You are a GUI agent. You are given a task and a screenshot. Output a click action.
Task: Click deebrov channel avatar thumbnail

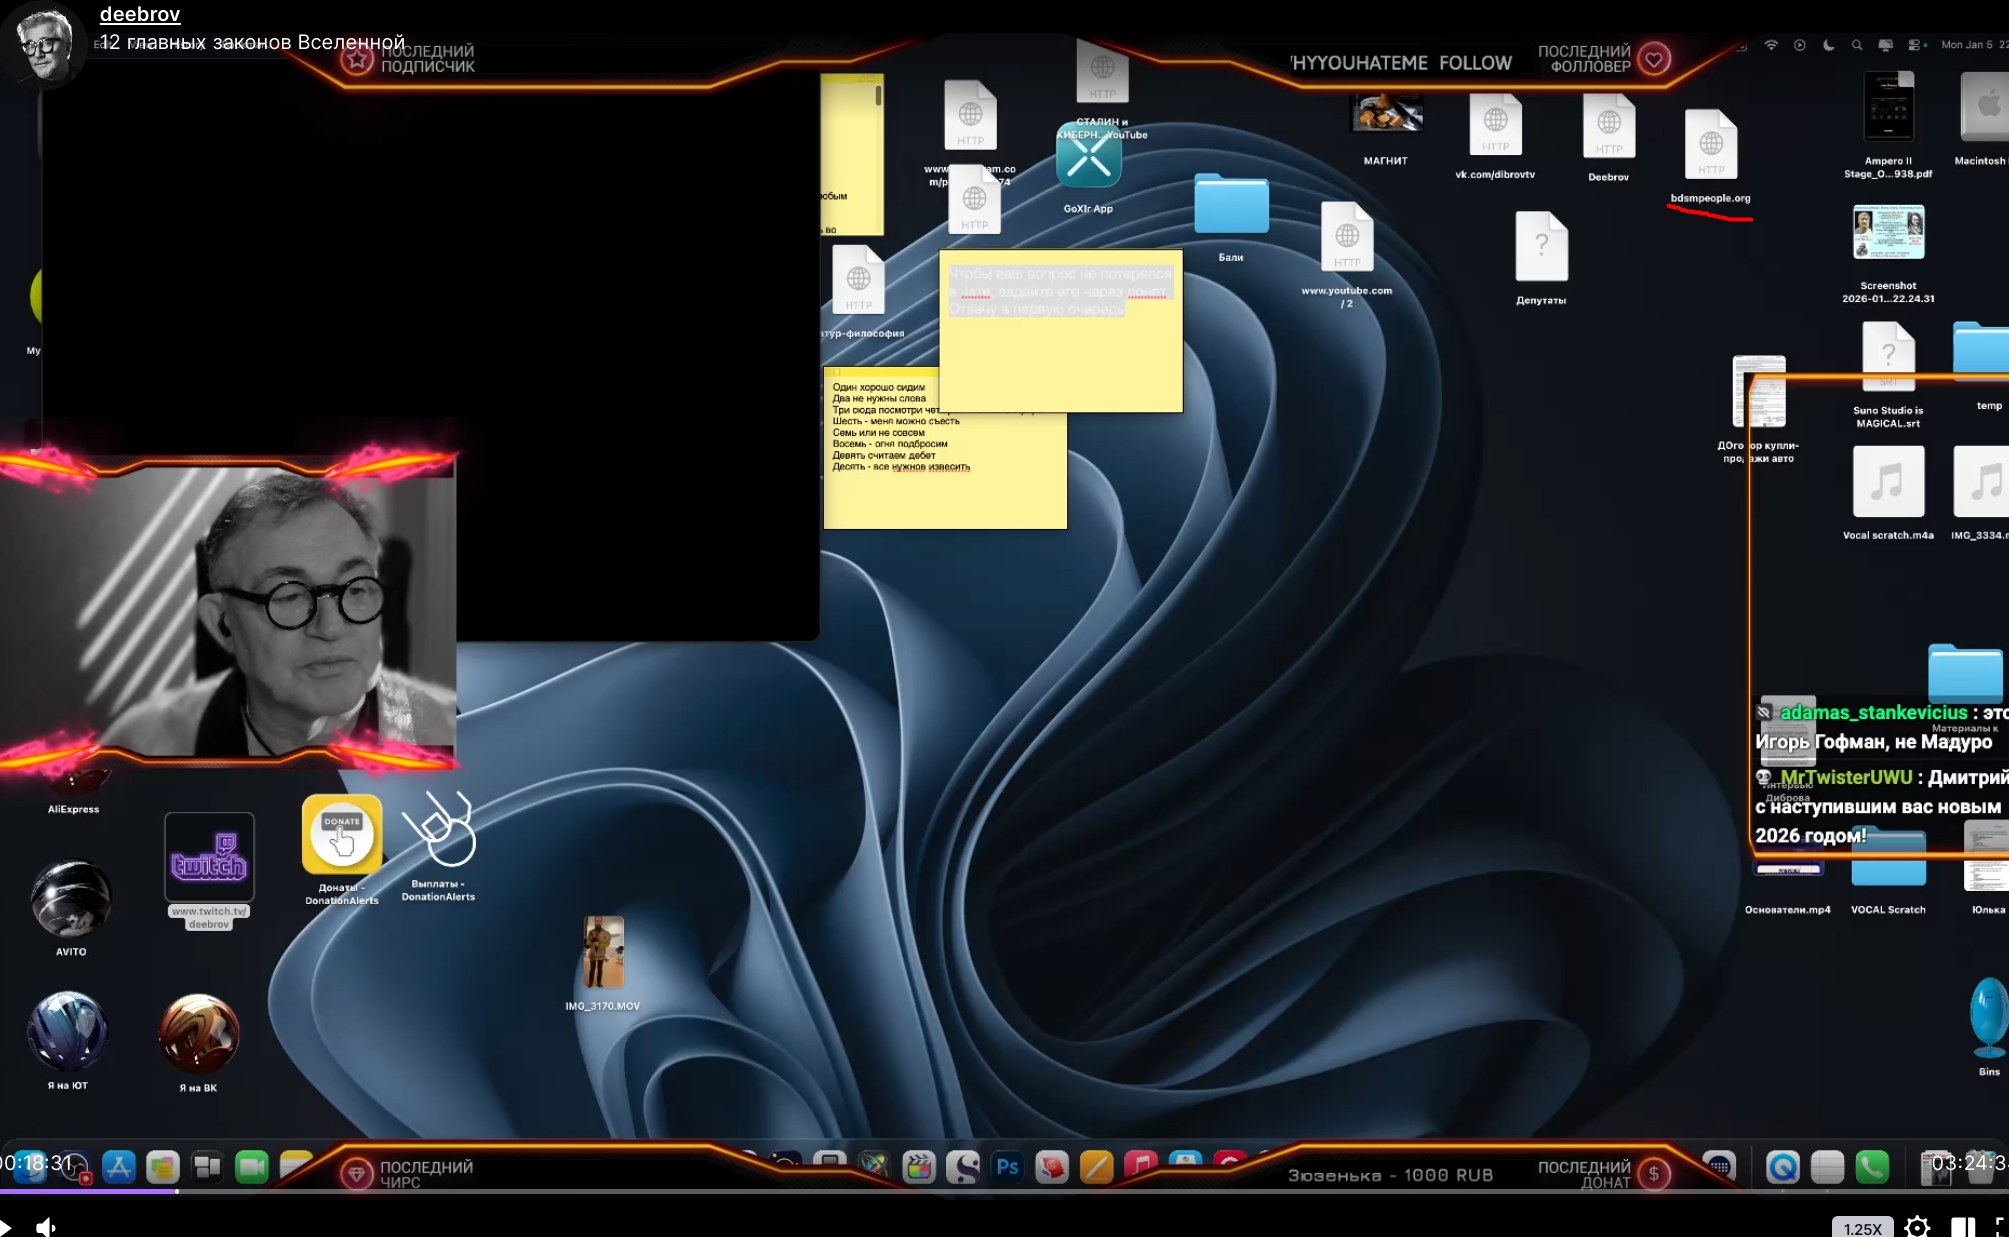click(43, 43)
